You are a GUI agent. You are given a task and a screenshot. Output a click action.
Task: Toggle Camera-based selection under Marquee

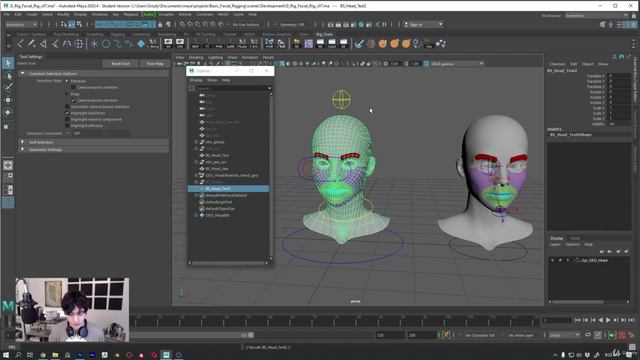(73, 87)
